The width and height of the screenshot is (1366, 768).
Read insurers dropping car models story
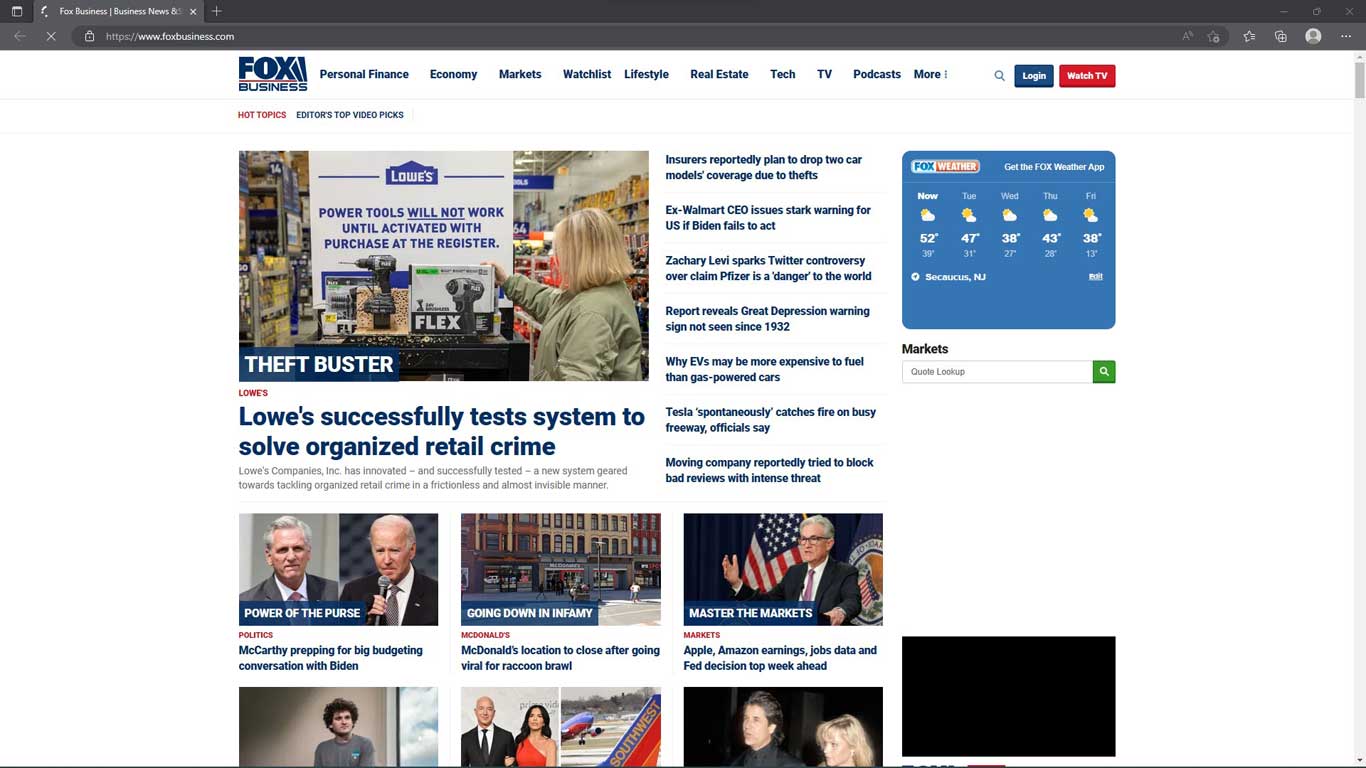[x=763, y=167]
